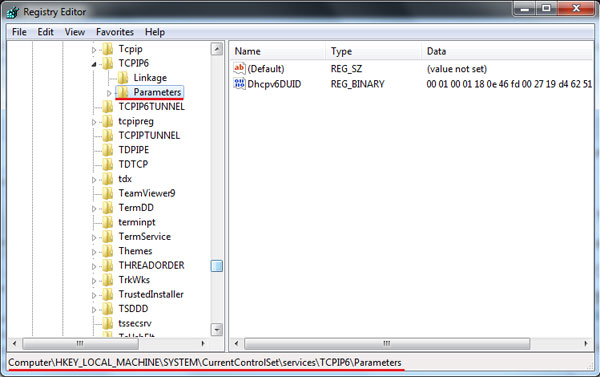
Task: Expand the tcpipreg key
Action: 94,122
